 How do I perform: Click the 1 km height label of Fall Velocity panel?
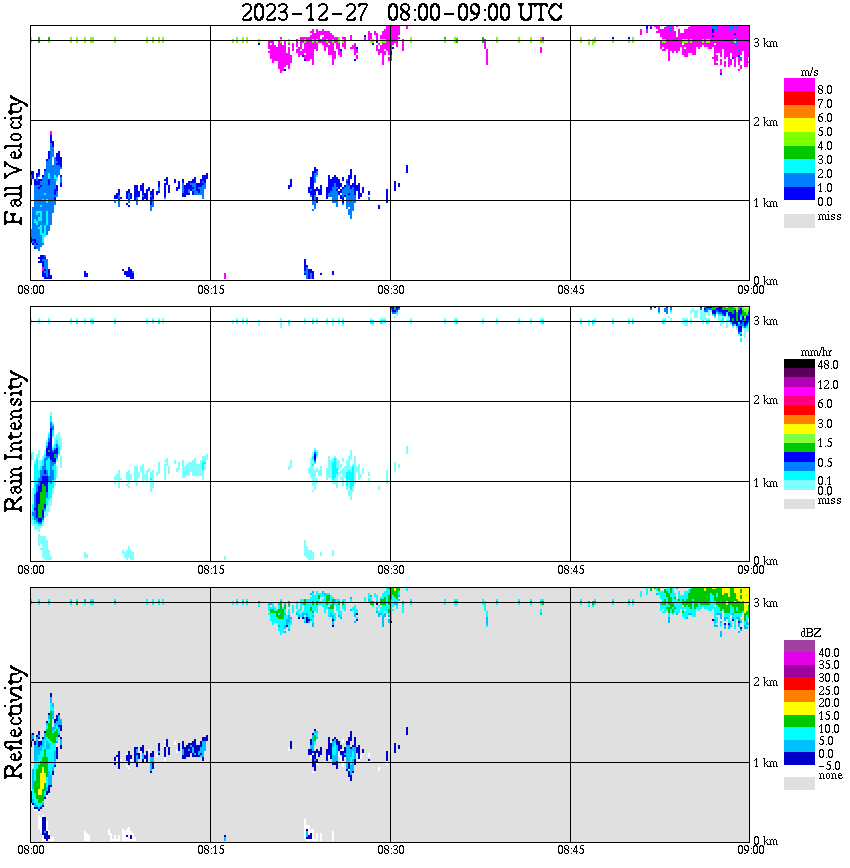765,203
